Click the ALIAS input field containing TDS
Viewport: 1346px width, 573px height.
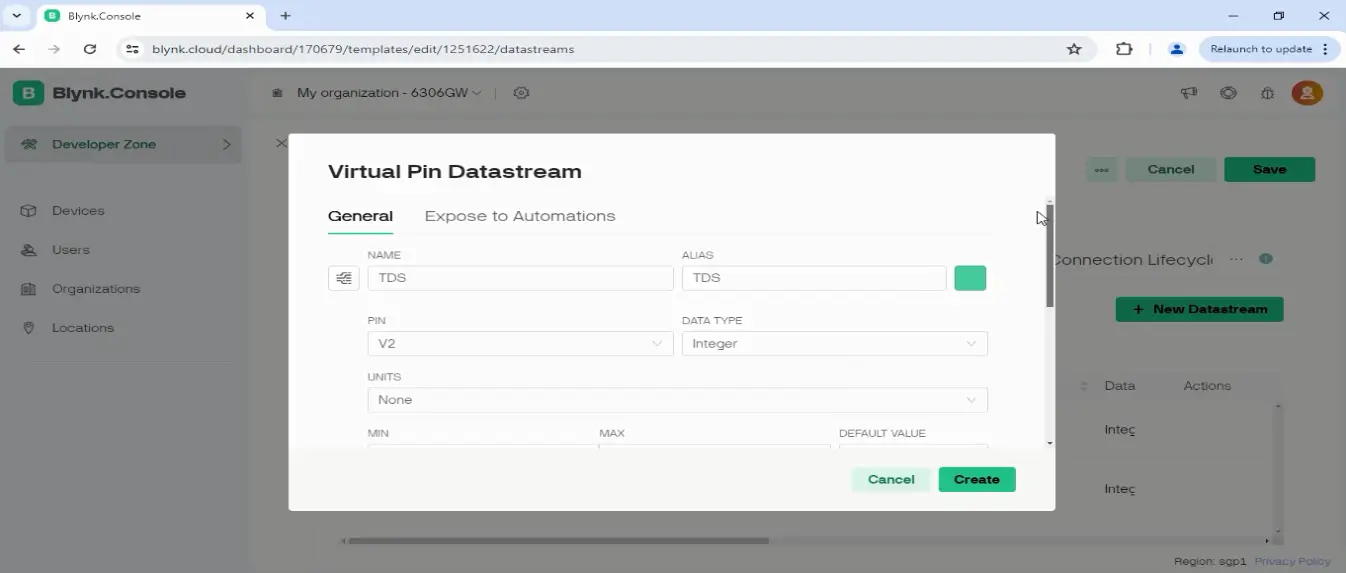click(x=814, y=278)
